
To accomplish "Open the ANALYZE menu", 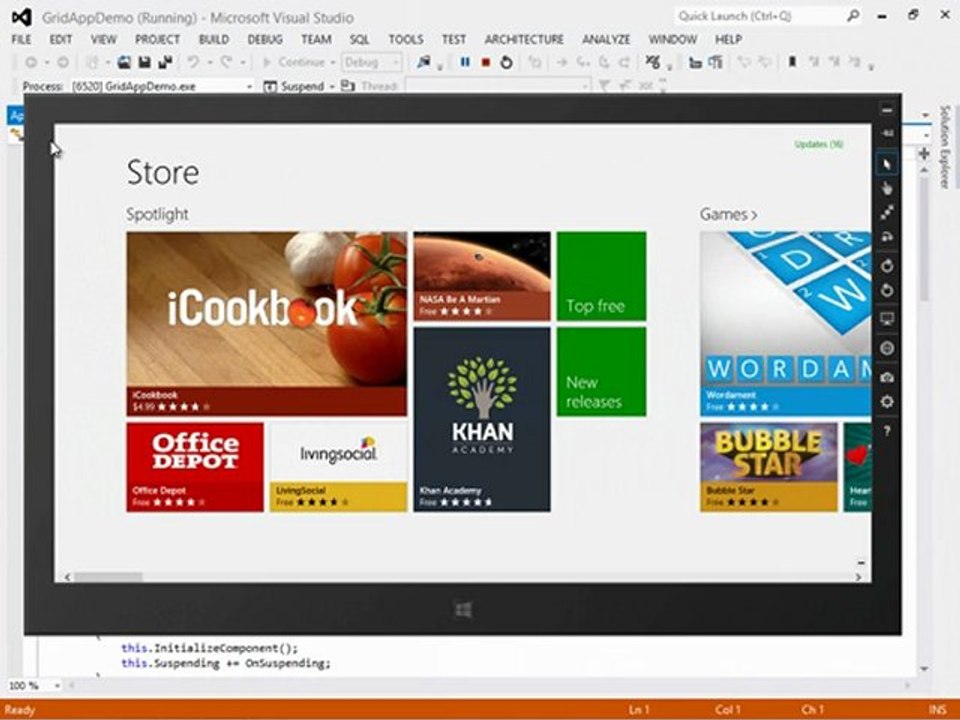I will tap(606, 39).
